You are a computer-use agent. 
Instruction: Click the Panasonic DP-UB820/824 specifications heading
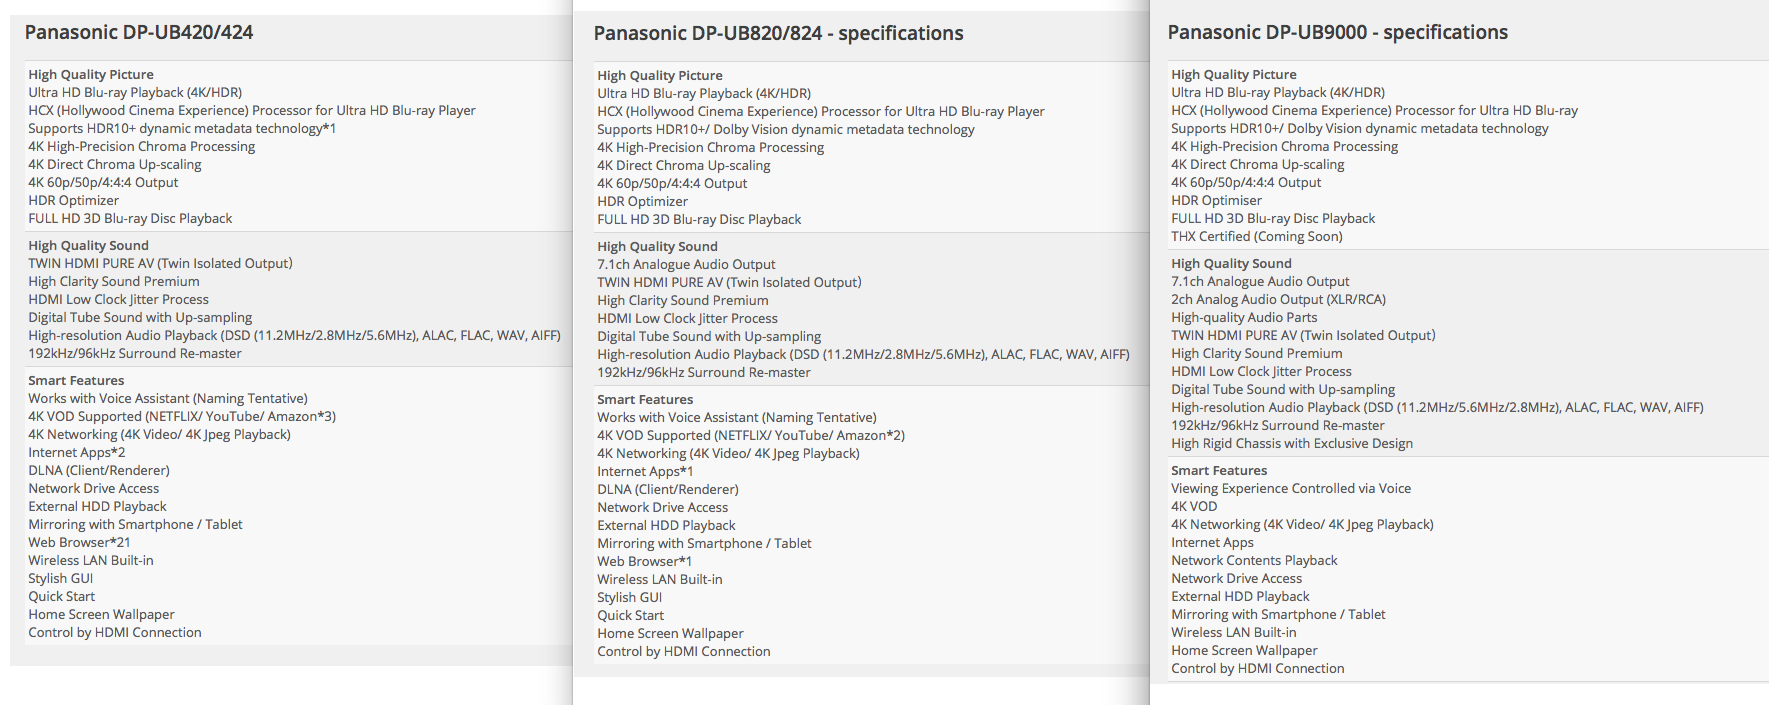tap(778, 33)
